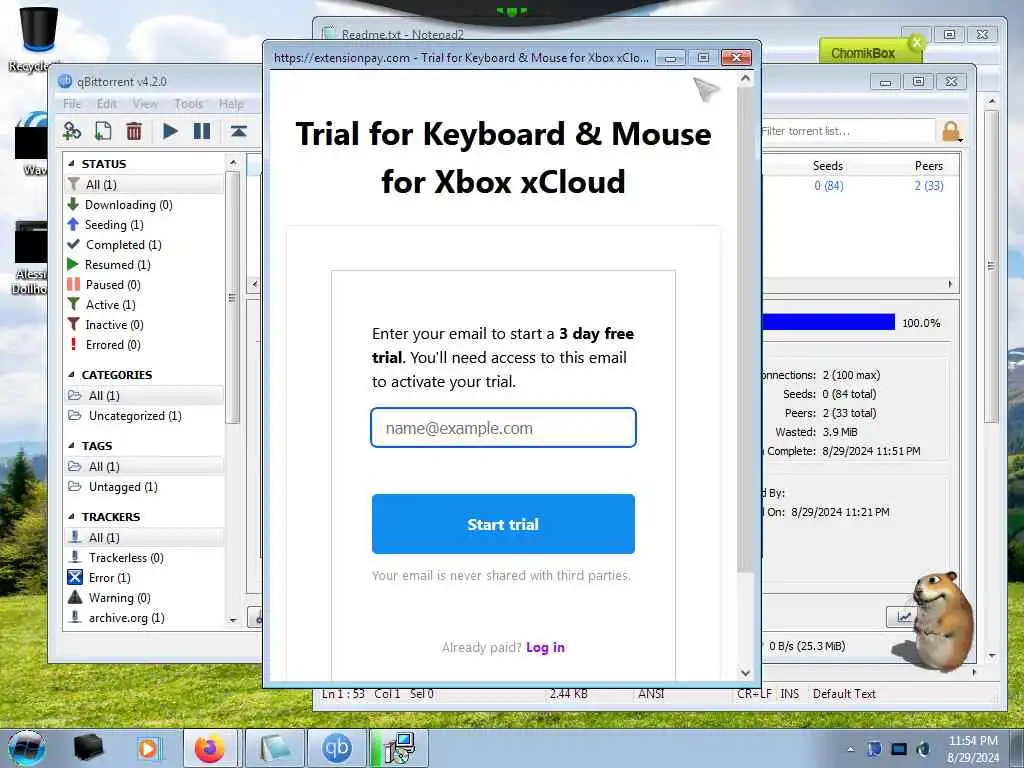Click the Log in link
This screenshot has width=1024, height=768.
(x=545, y=647)
